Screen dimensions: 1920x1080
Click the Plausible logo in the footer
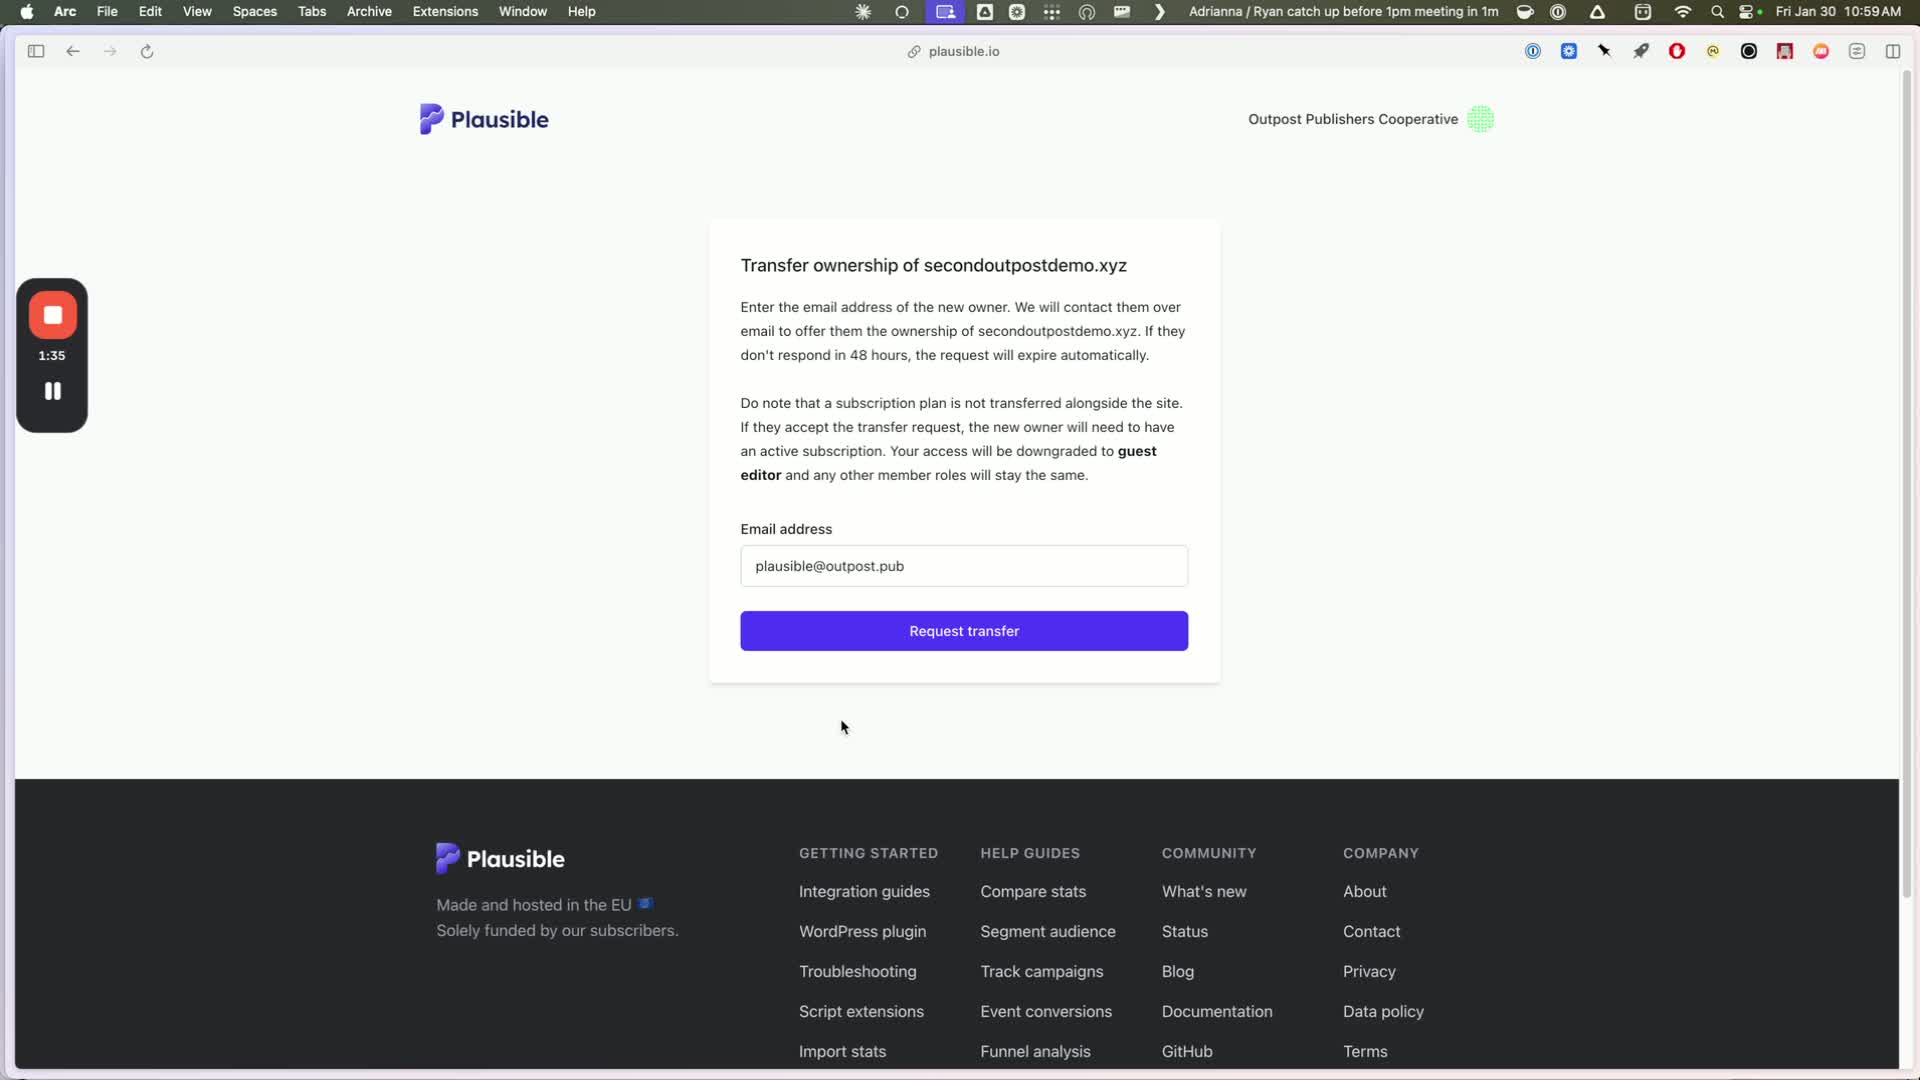pyautogui.click(x=500, y=858)
